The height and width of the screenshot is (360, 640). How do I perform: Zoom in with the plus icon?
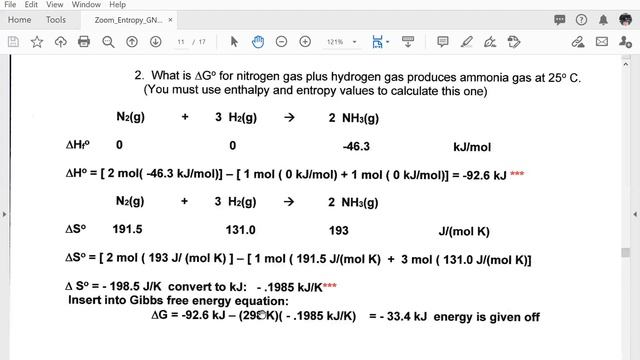click(x=305, y=42)
